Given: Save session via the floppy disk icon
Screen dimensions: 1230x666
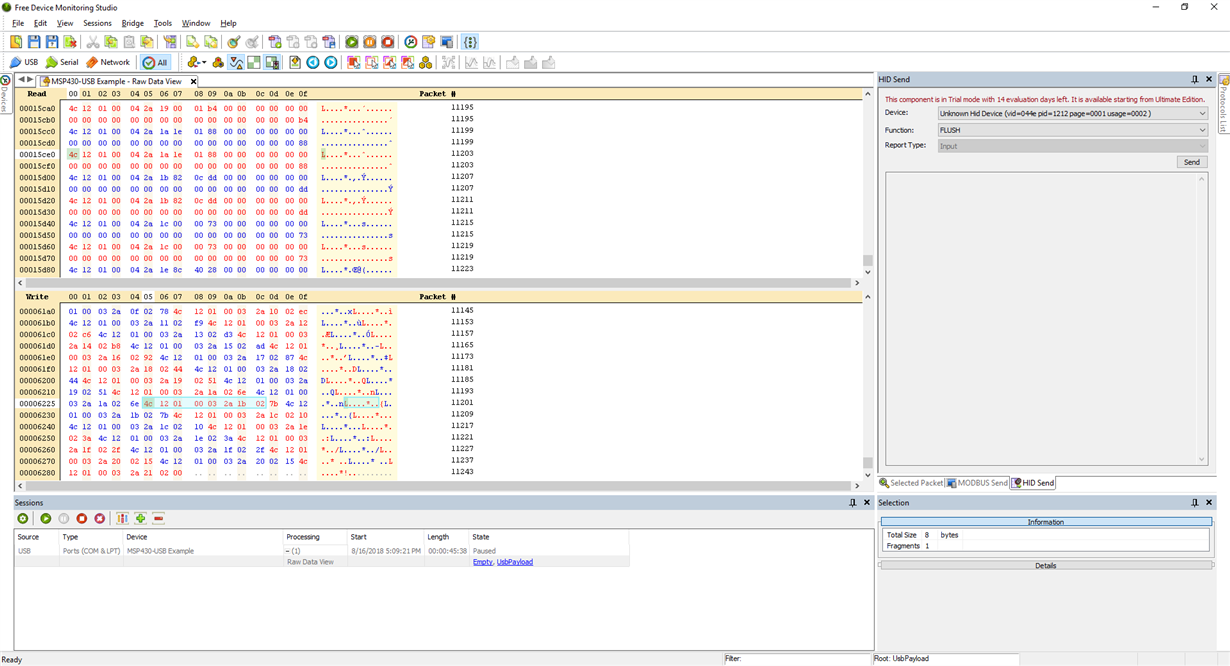Looking at the screenshot, I should pos(33,42).
